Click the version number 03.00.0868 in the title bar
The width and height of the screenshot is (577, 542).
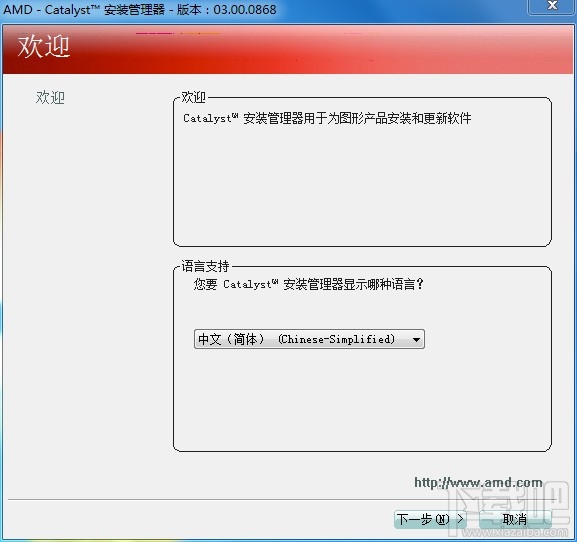(245, 9)
